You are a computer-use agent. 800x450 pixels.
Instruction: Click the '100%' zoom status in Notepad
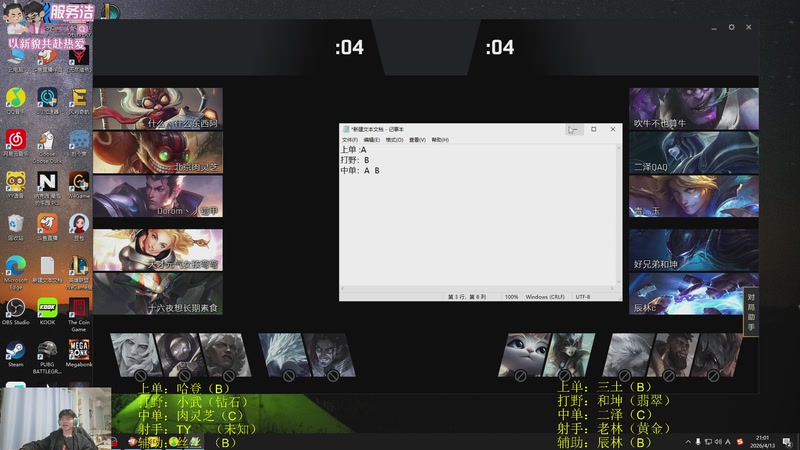point(511,297)
